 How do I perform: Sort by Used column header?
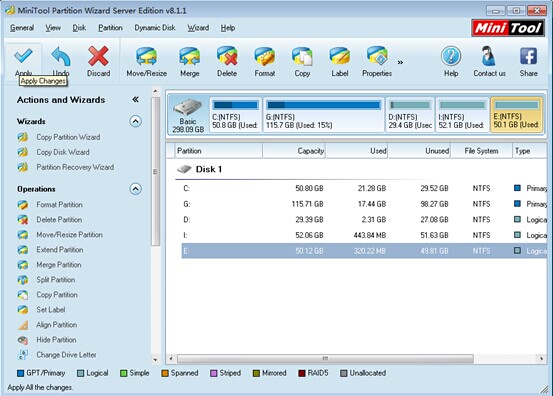click(x=357, y=151)
